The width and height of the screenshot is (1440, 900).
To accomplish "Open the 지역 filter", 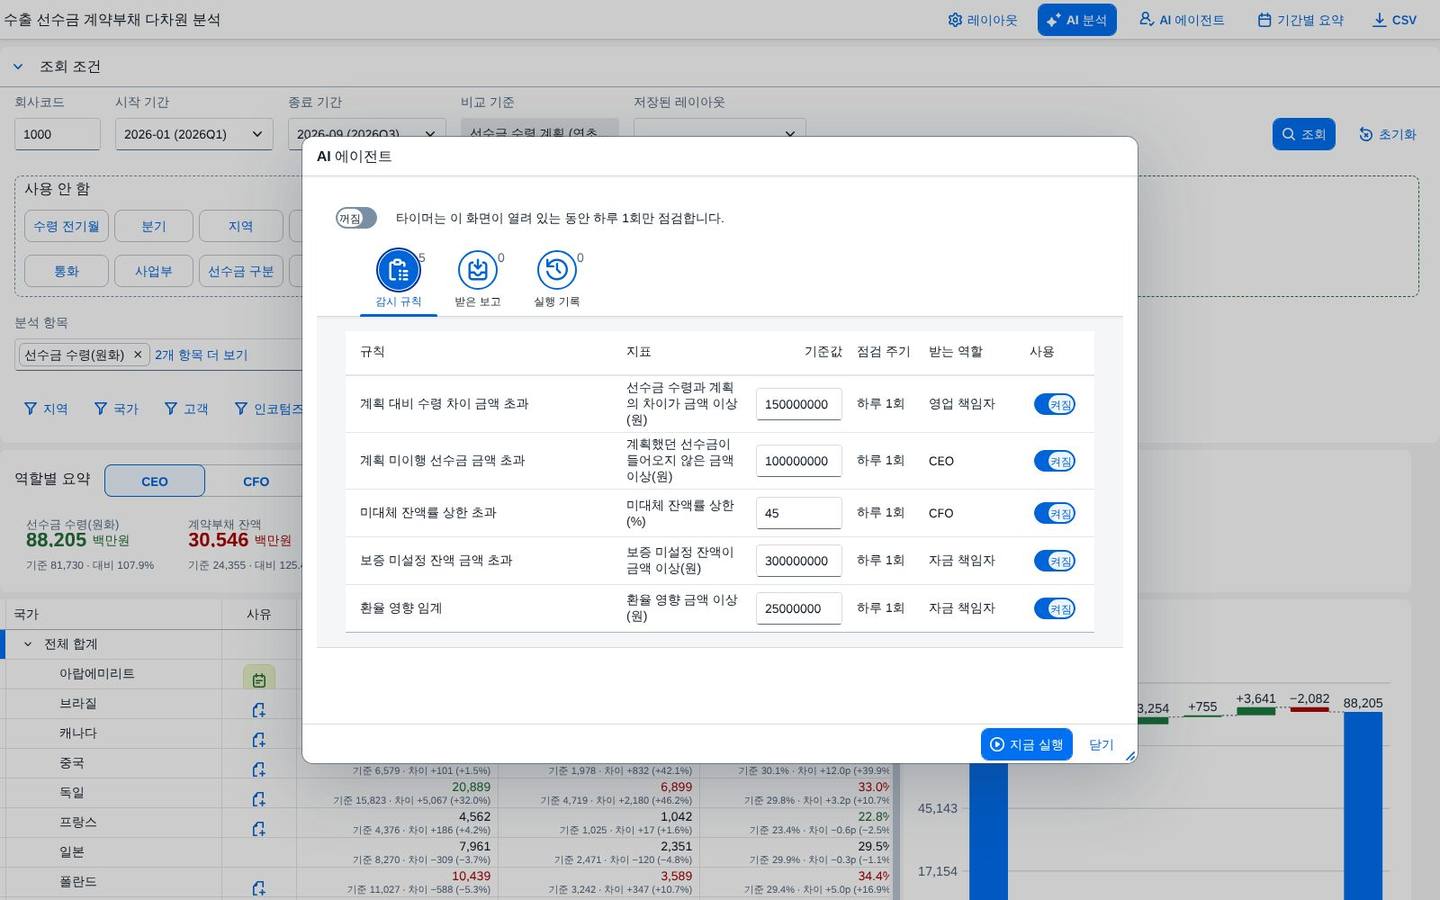I will click(46, 409).
